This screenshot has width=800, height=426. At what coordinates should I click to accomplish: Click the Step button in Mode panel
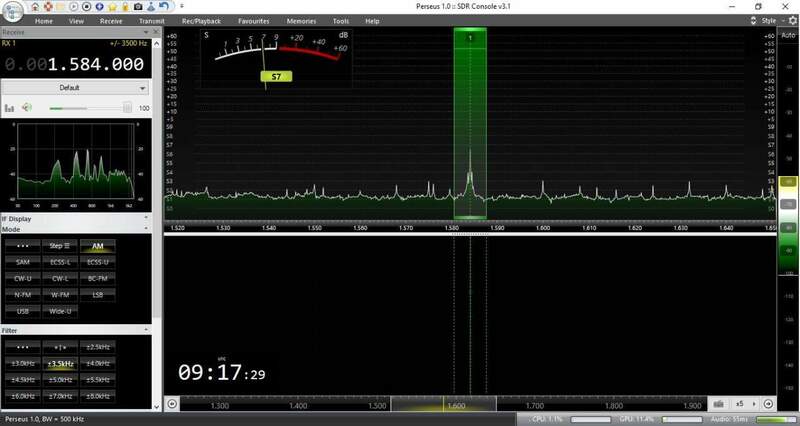(60, 246)
